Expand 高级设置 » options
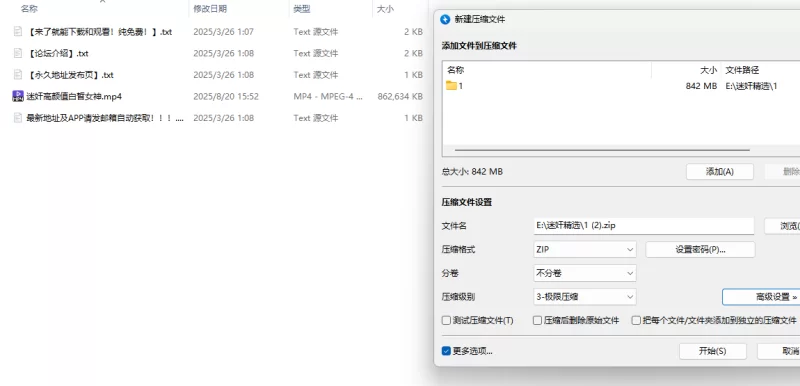The width and height of the screenshot is (800, 386). pos(761,297)
